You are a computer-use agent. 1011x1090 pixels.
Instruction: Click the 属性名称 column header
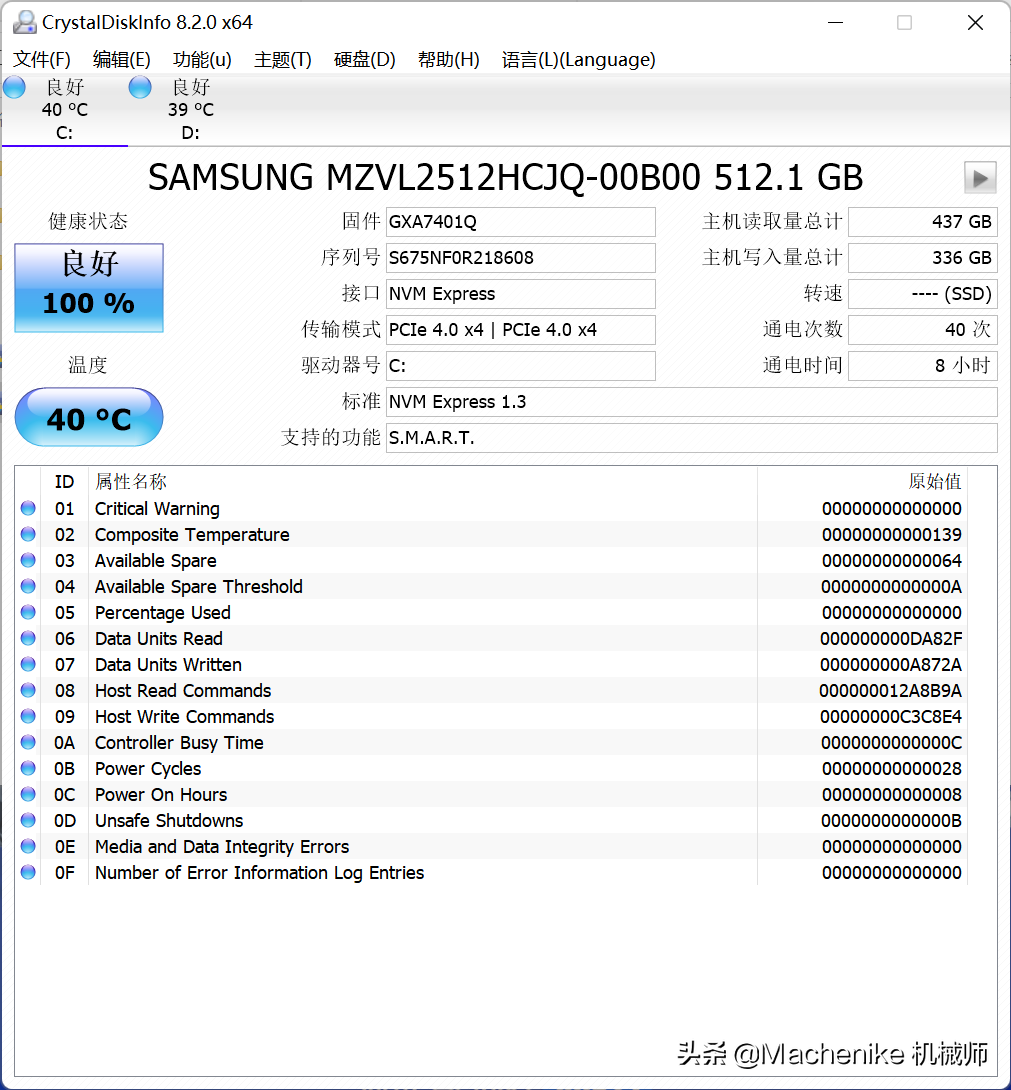[131, 481]
